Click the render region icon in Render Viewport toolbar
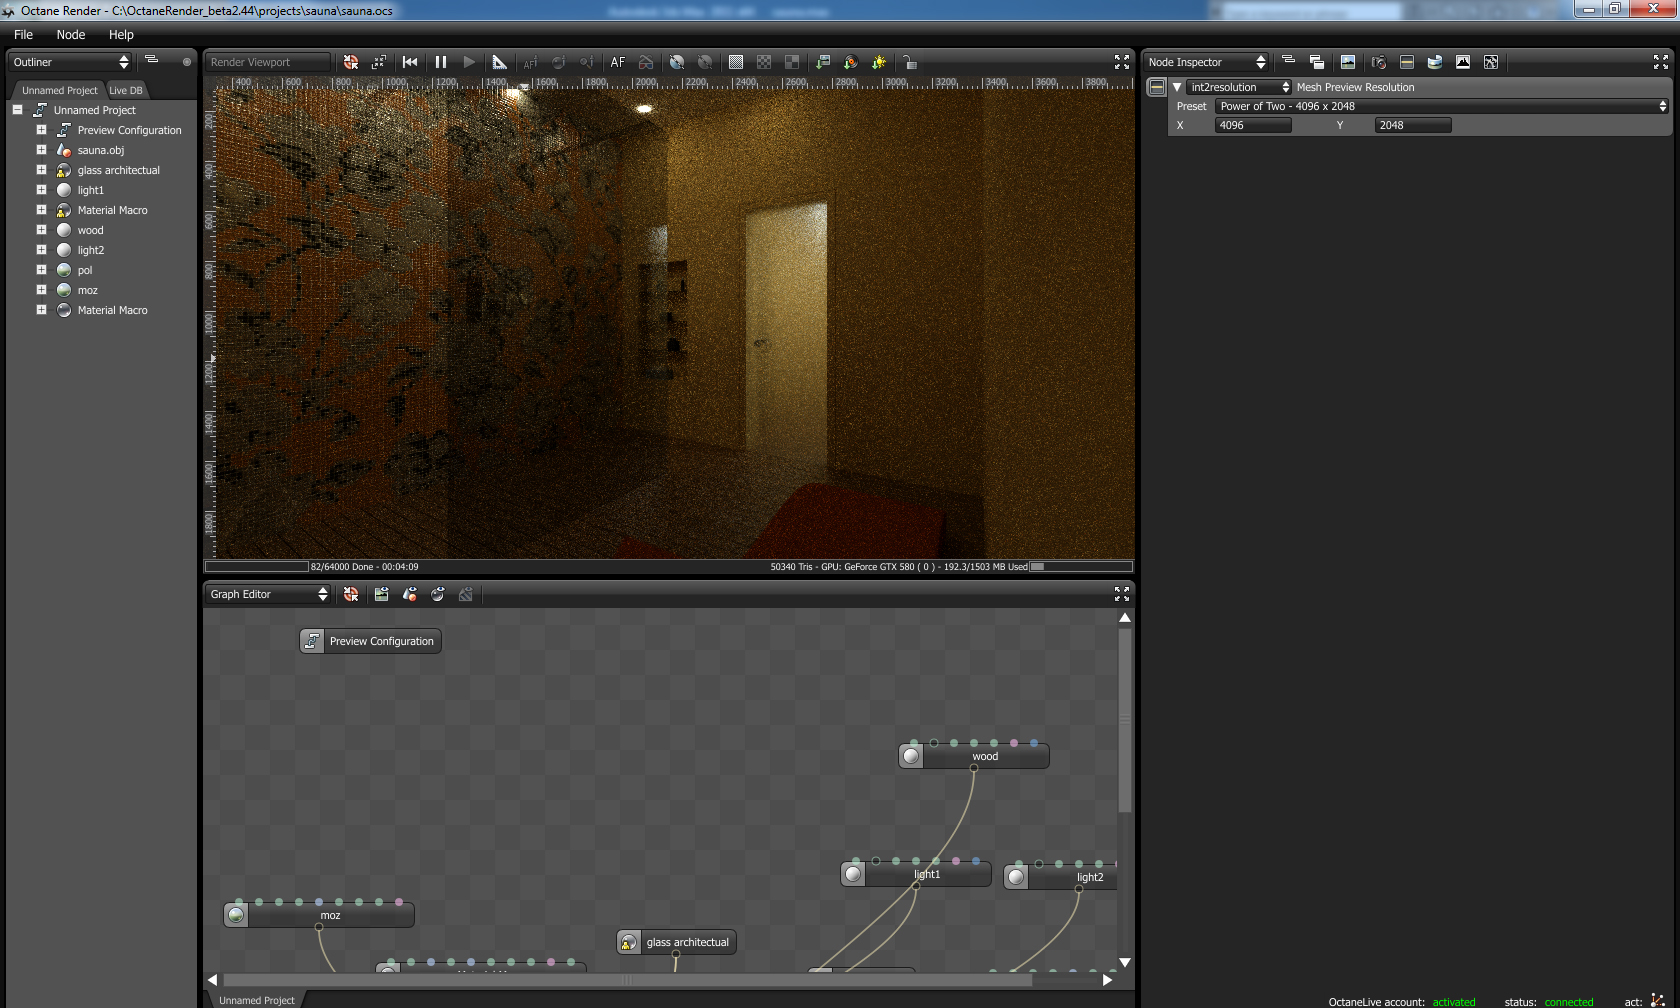This screenshot has width=1680, height=1008. pyautogui.click(x=379, y=62)
